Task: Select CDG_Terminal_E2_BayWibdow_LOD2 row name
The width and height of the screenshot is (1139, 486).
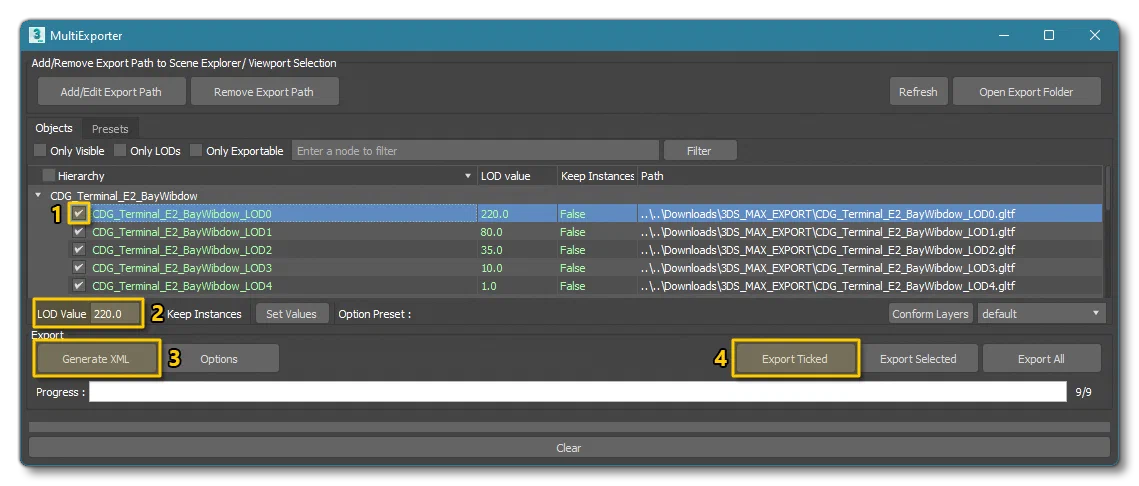Action: coord(182,250)
